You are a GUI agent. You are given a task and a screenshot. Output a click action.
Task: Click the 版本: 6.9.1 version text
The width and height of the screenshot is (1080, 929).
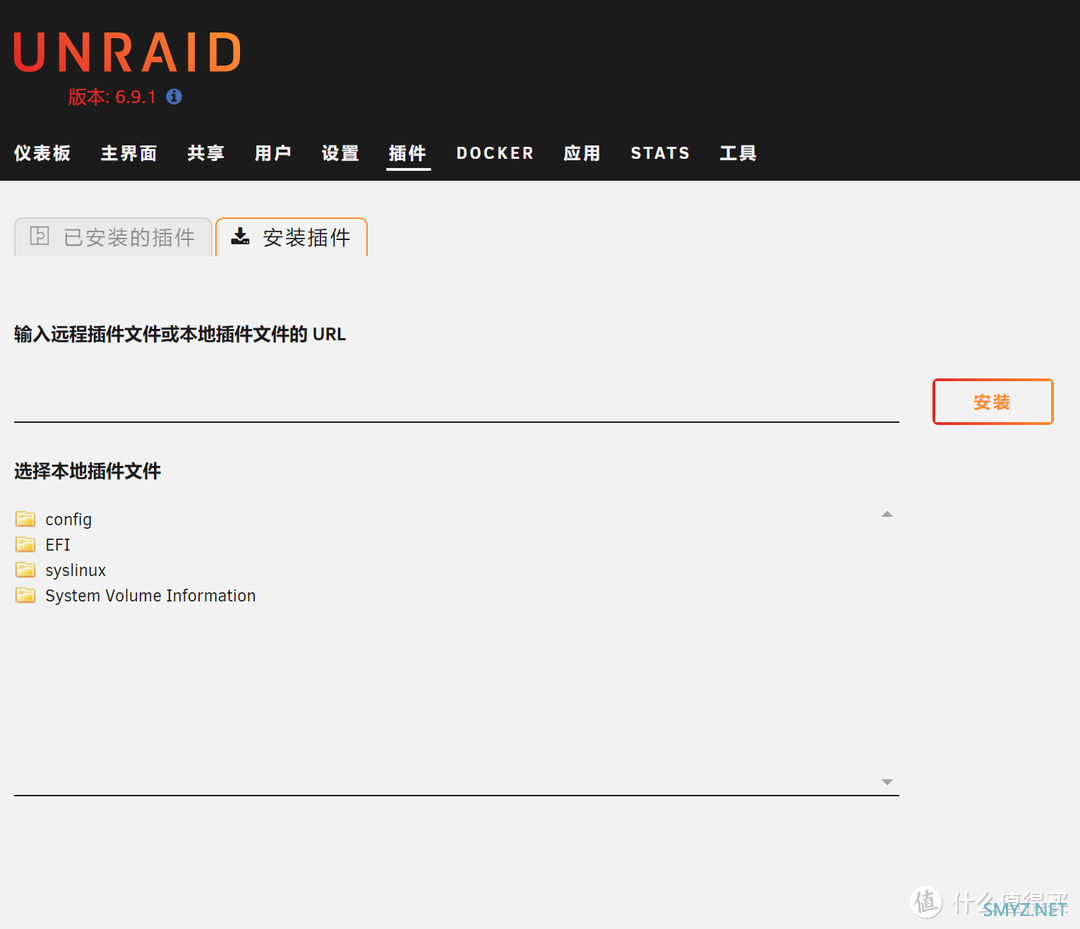point(112,96)
